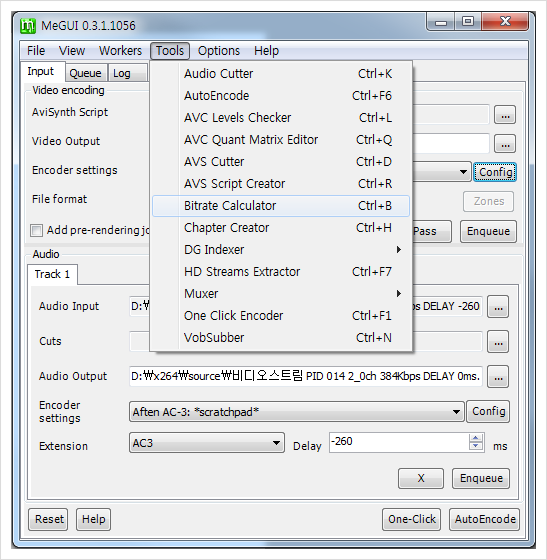Click the Zones button
This screenshot has height=560, width=547.
point(488,201)
